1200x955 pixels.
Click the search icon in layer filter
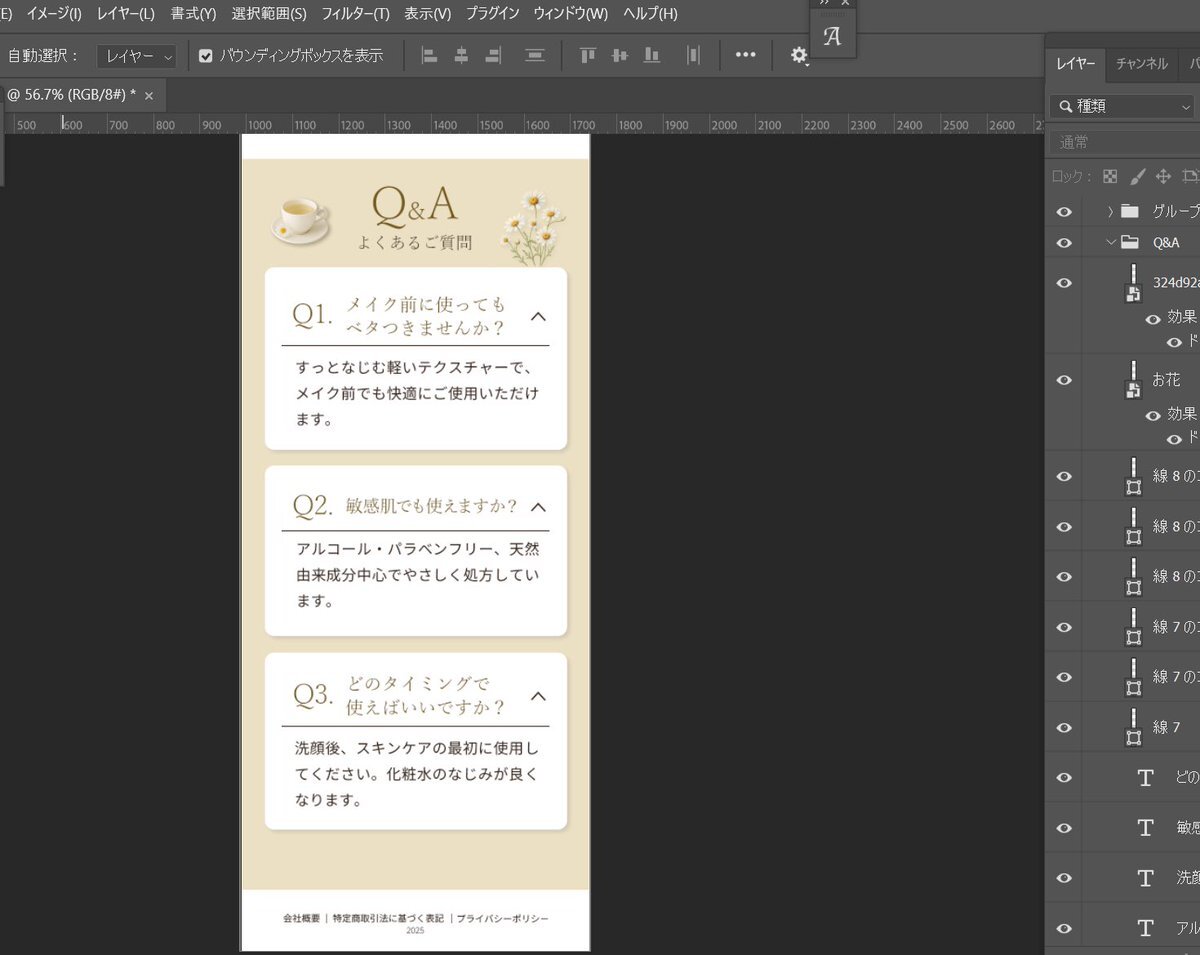point(1066,106)
